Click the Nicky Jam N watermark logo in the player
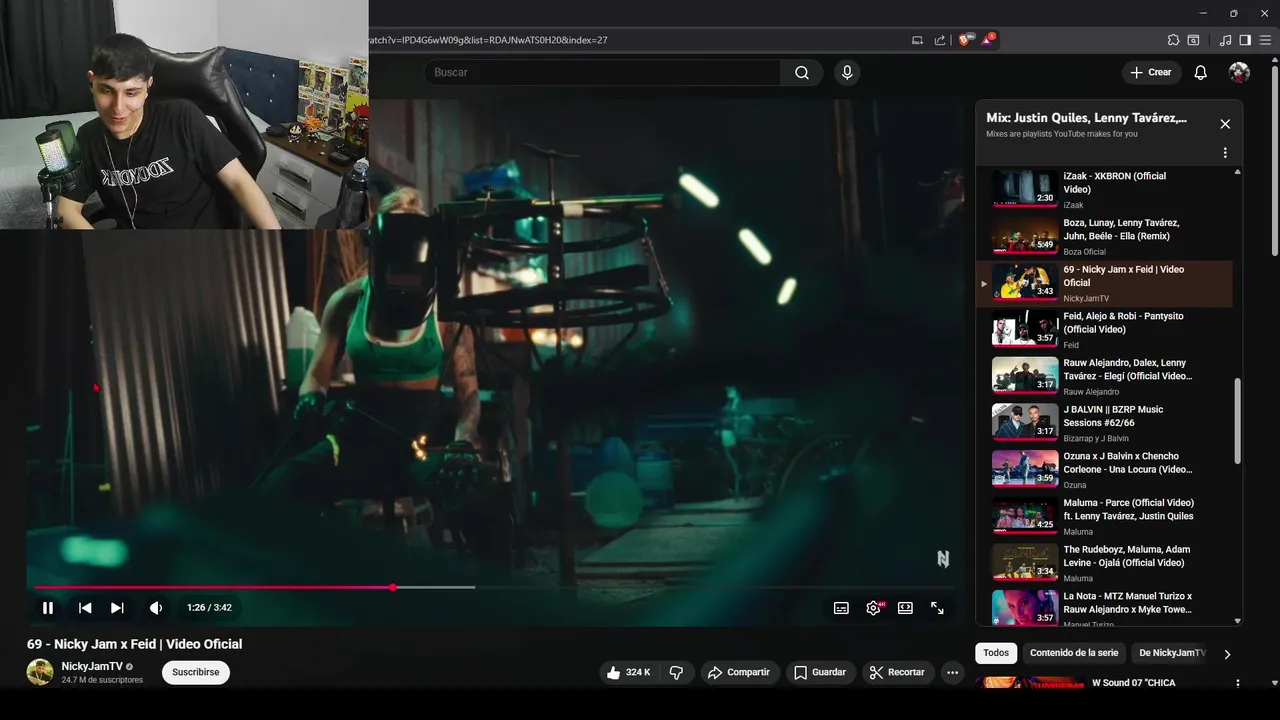Screen dimensions: 1280x720 [x=943, y=559]
